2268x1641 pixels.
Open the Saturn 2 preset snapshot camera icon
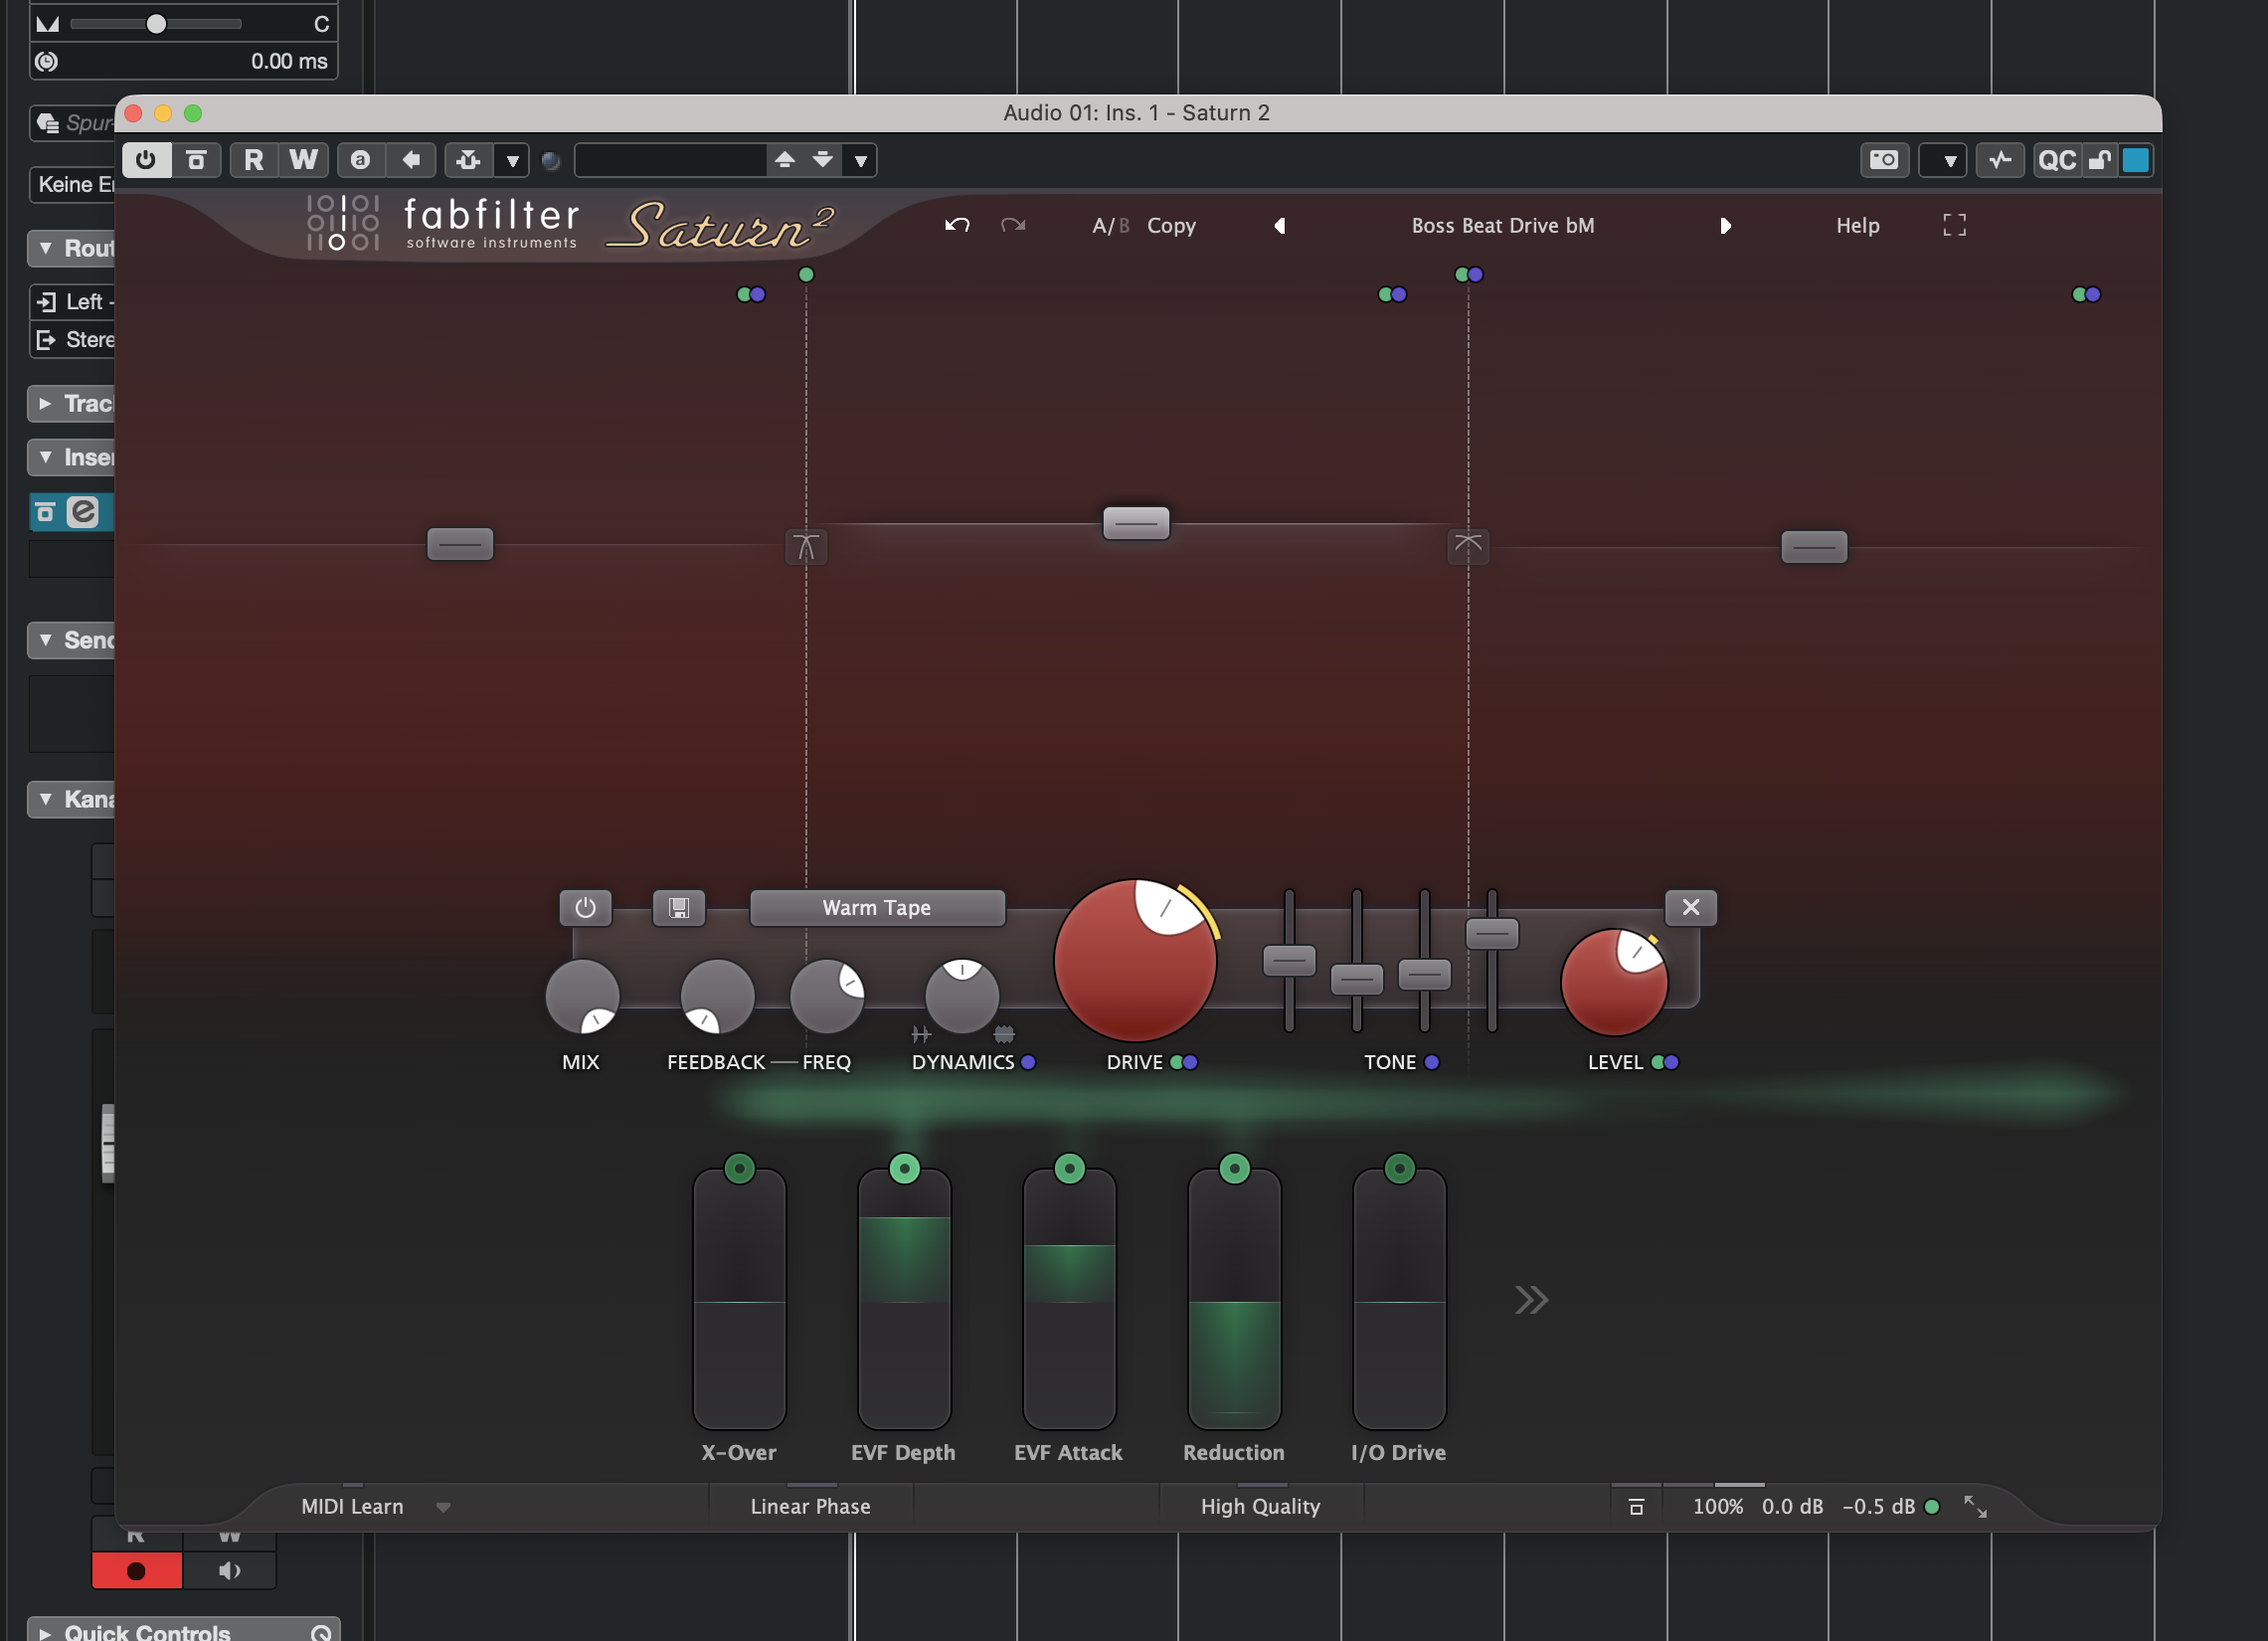click(x=1884, y=160)
